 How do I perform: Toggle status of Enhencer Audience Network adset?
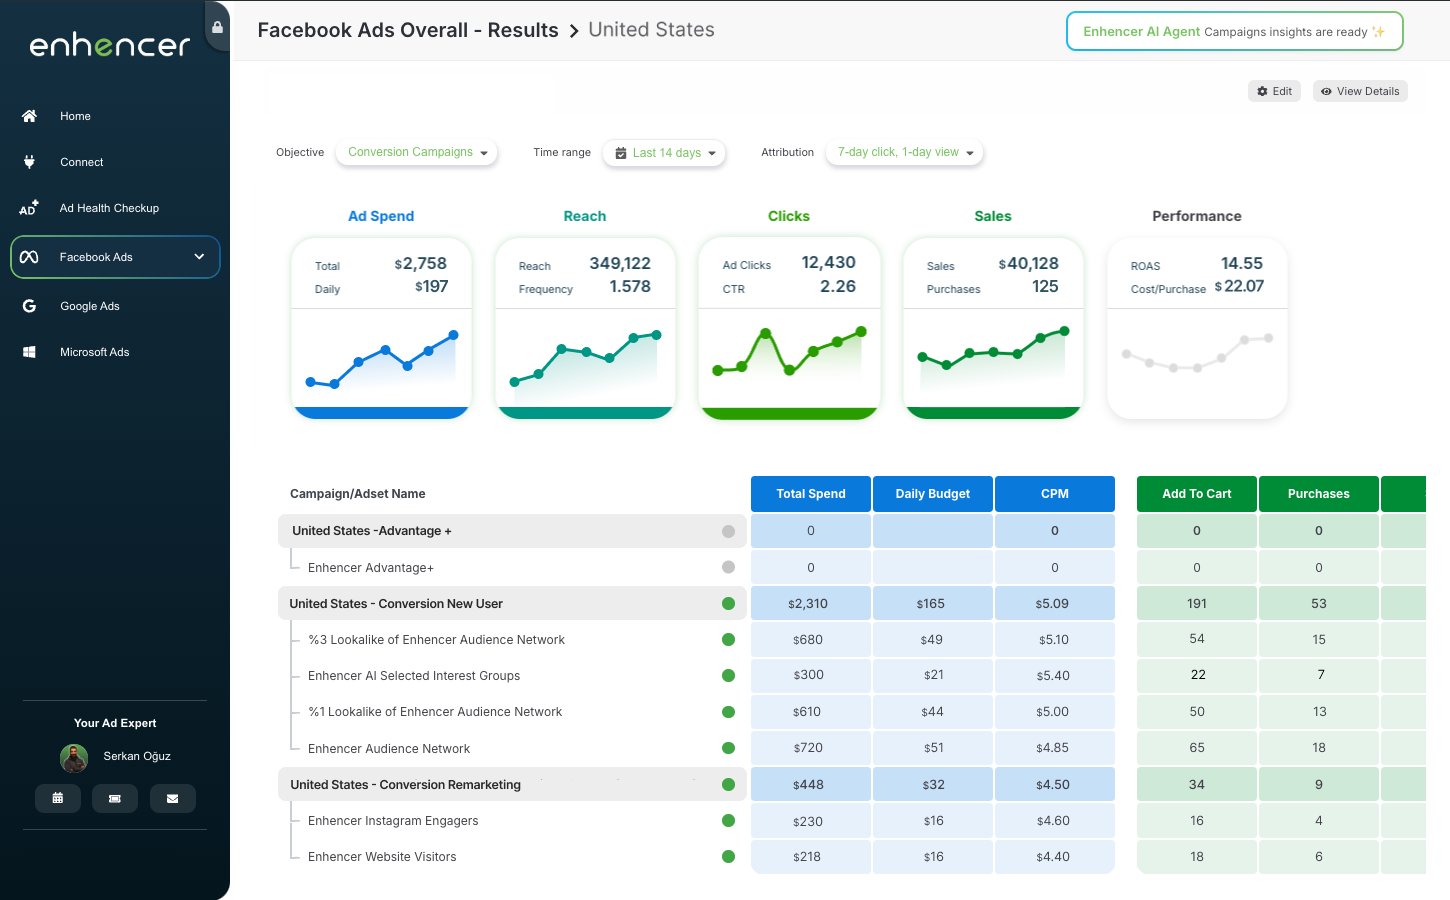[x=728, y=748]
